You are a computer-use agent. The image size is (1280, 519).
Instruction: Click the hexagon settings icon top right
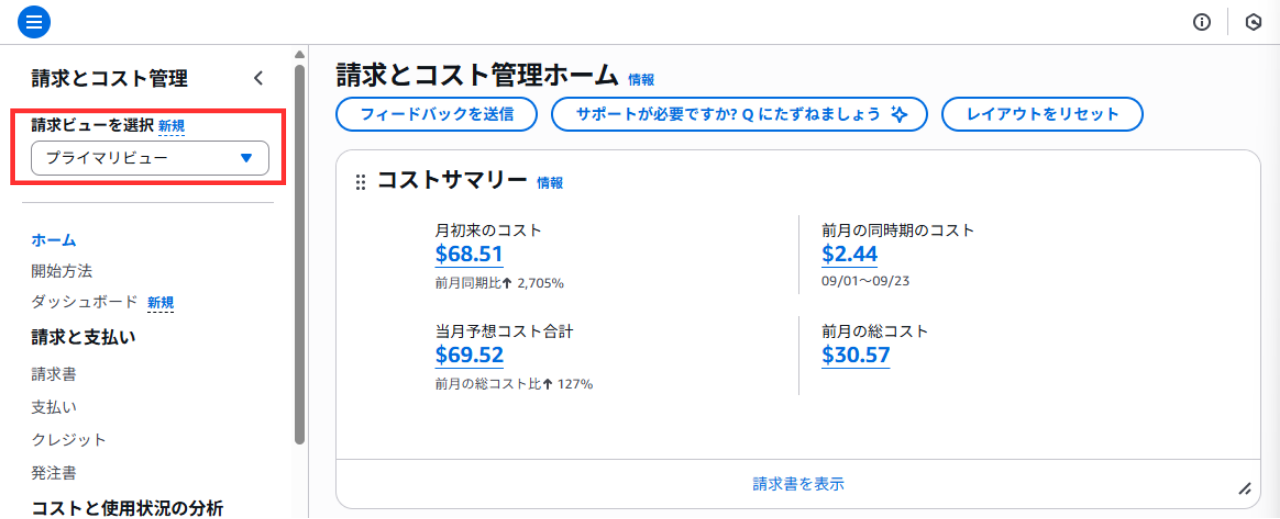(x=1253, y=22)
